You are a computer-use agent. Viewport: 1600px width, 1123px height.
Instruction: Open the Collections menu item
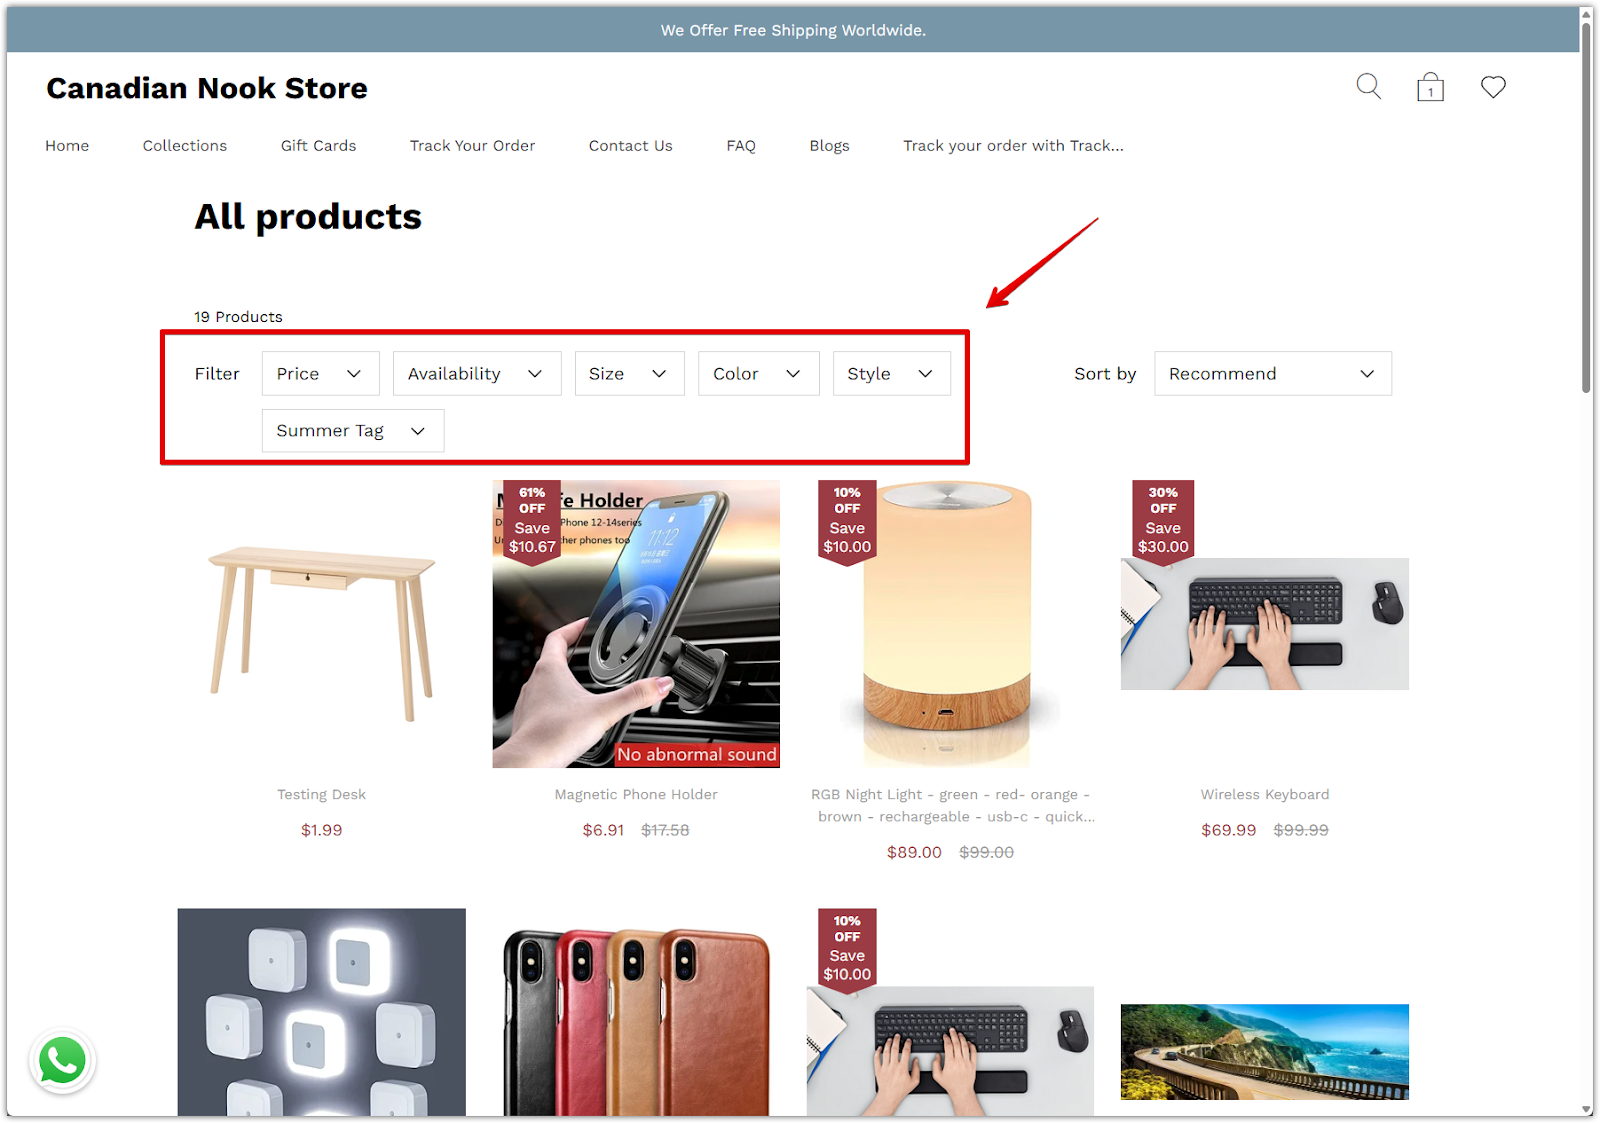pyautogui.click(x=185, y=146)
